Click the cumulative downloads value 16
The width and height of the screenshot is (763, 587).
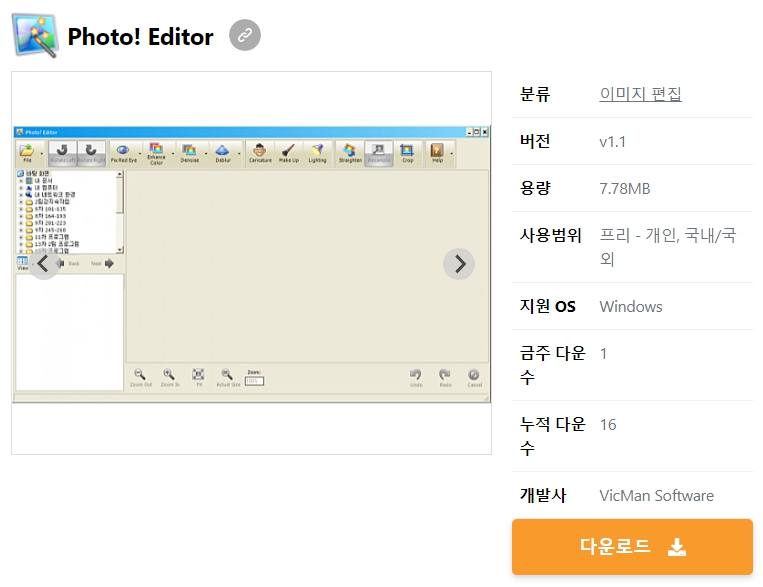coord(608,424)
